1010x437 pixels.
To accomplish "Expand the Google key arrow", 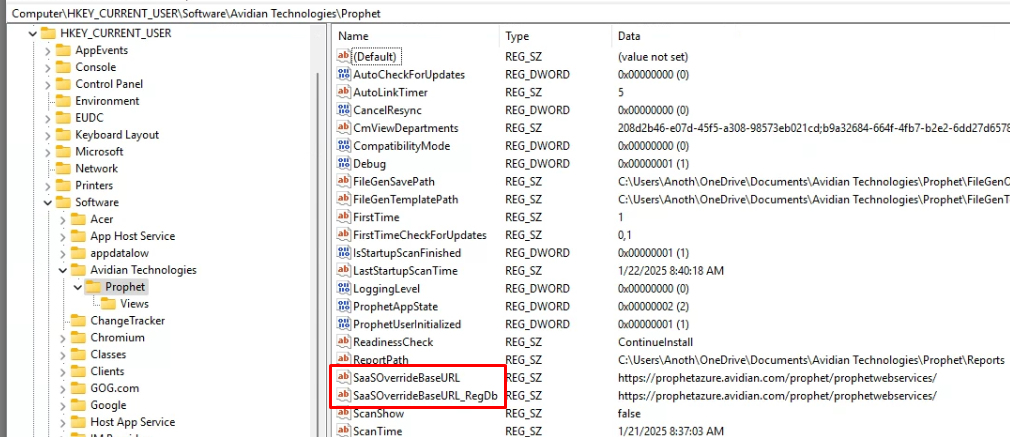I will [x=63, y=405].
